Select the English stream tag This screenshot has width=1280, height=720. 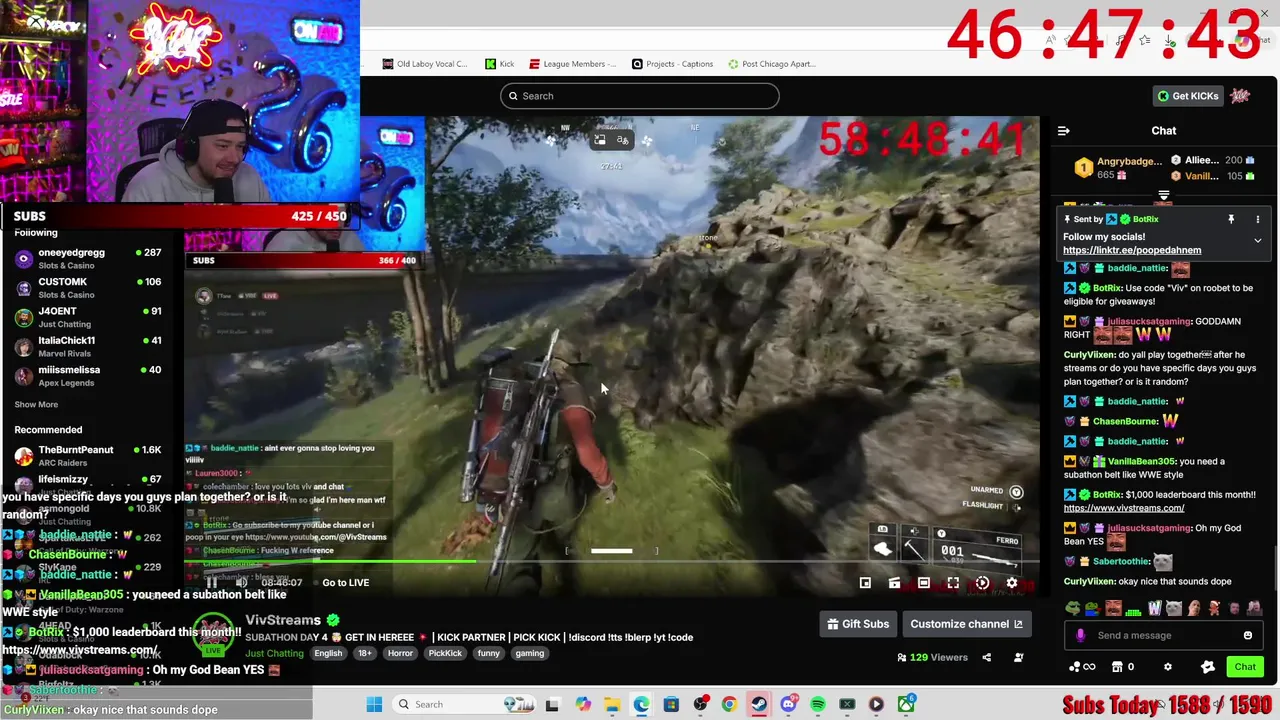pyautogui.click(x=328, y=654)
